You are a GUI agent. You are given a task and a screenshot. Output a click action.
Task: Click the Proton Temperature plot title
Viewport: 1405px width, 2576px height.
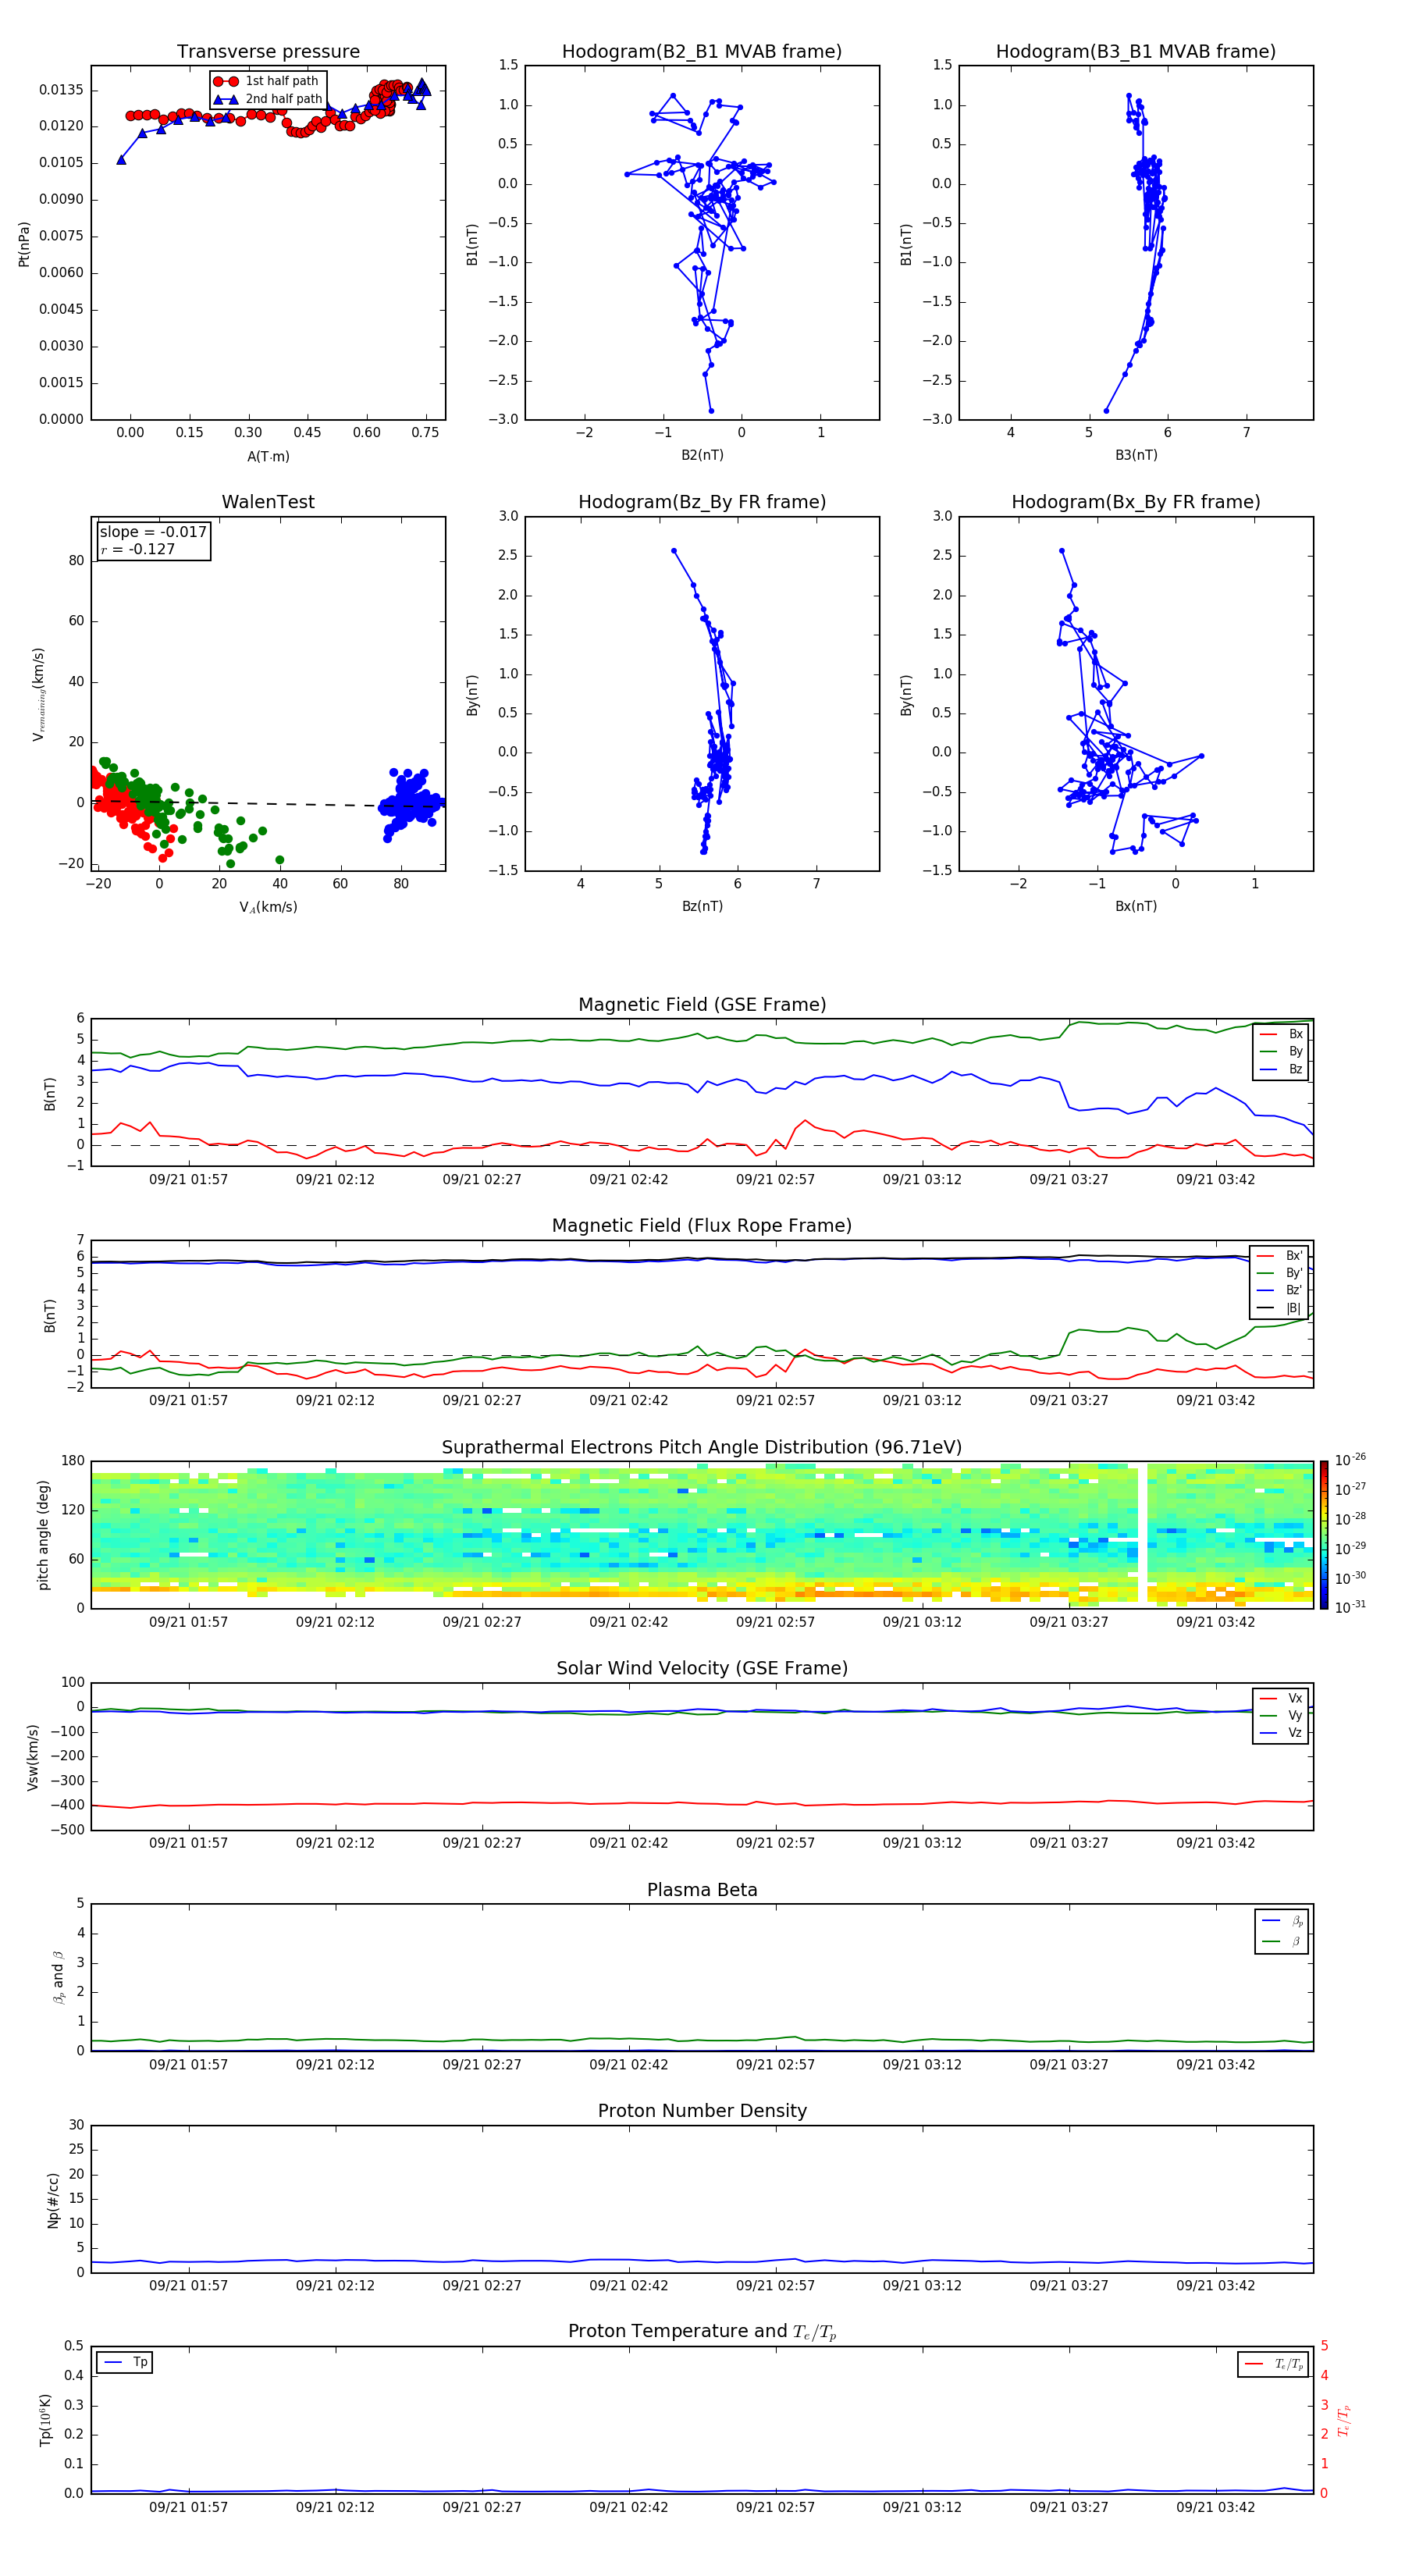tap(702, 2332)
